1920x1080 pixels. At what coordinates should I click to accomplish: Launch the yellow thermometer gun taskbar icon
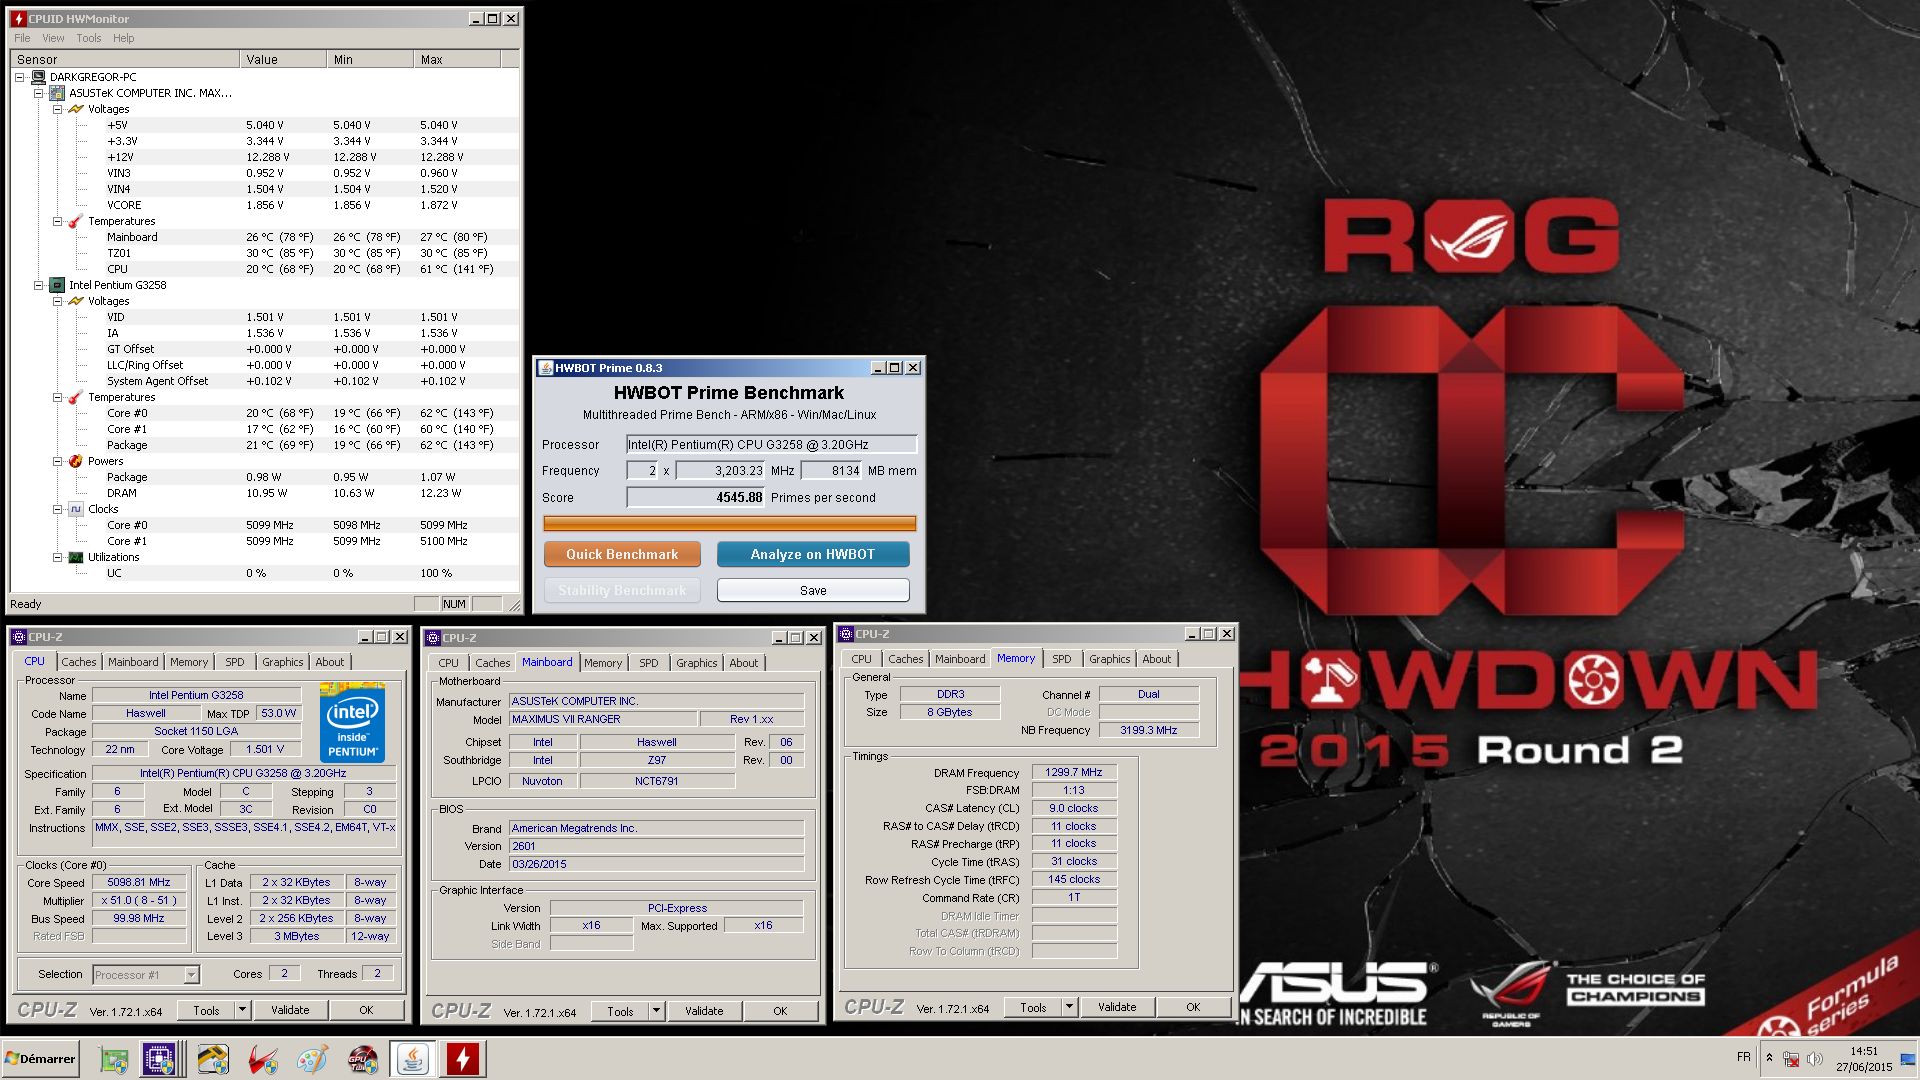click(212, 1059)
